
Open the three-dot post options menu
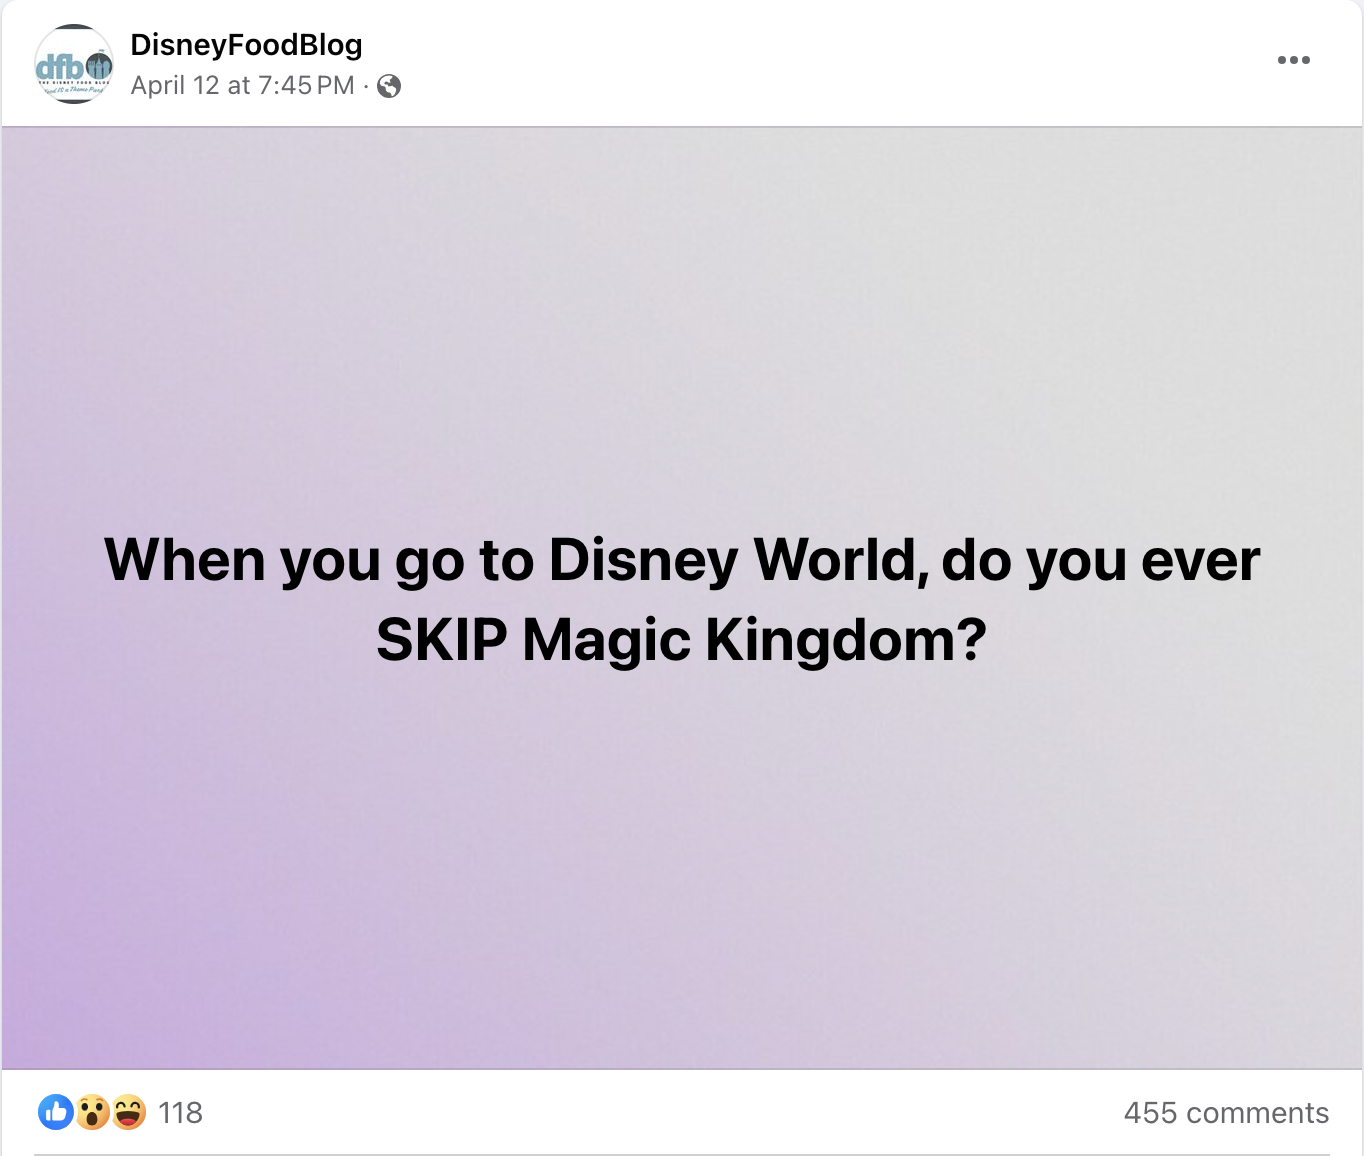click(1293, 60)
